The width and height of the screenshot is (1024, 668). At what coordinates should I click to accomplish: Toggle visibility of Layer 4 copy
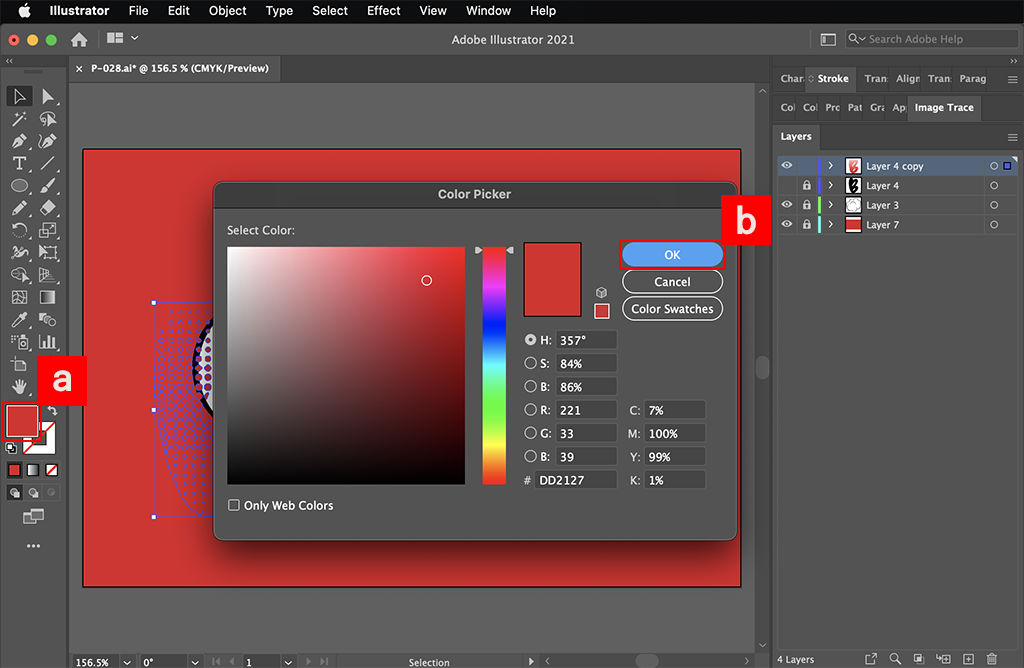(787, 166)
